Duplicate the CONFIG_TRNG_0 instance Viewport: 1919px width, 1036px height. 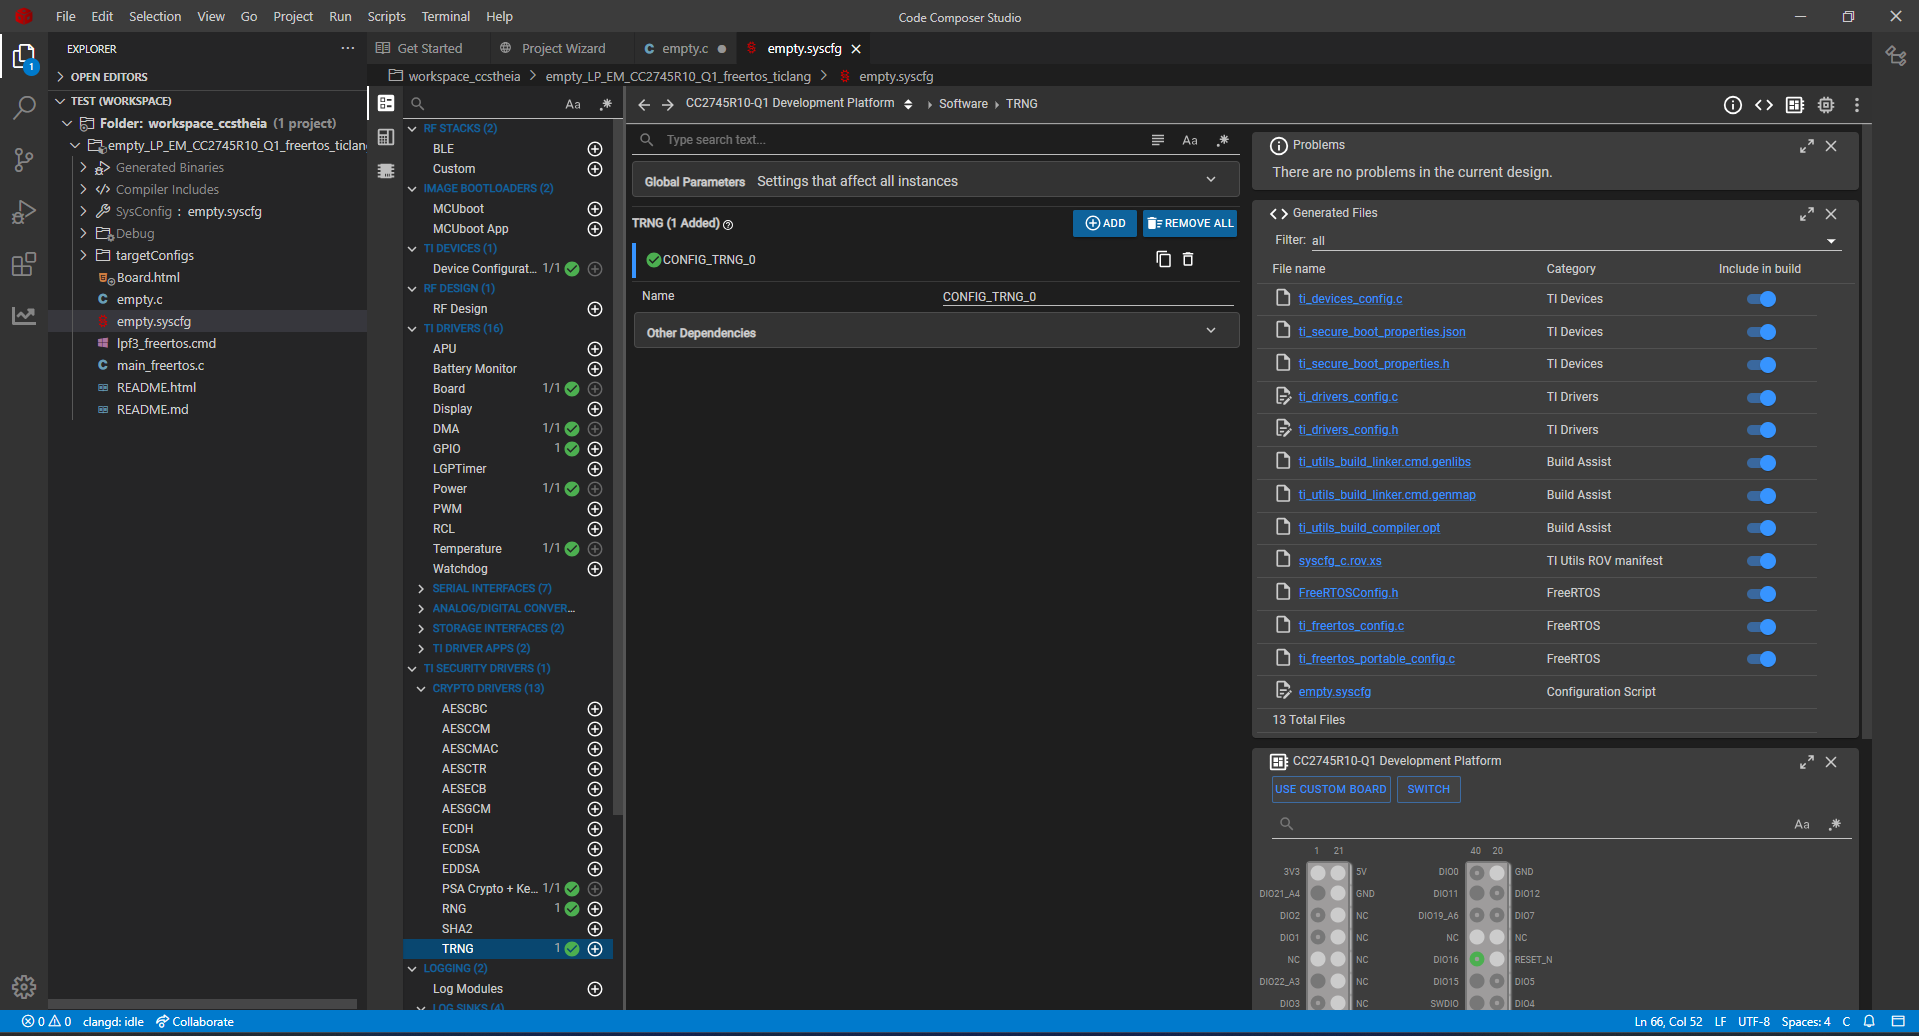(x=1163, y=259)
